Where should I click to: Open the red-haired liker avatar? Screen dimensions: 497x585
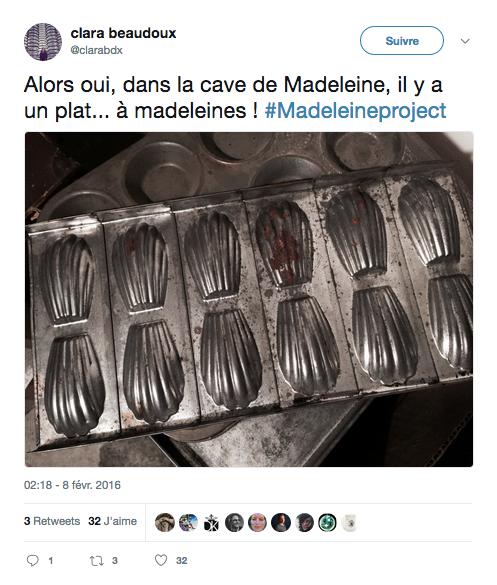[281, 522]
